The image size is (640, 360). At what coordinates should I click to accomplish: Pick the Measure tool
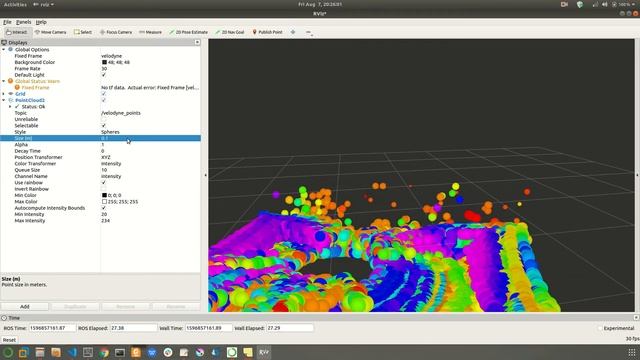[x=150, y=32]
